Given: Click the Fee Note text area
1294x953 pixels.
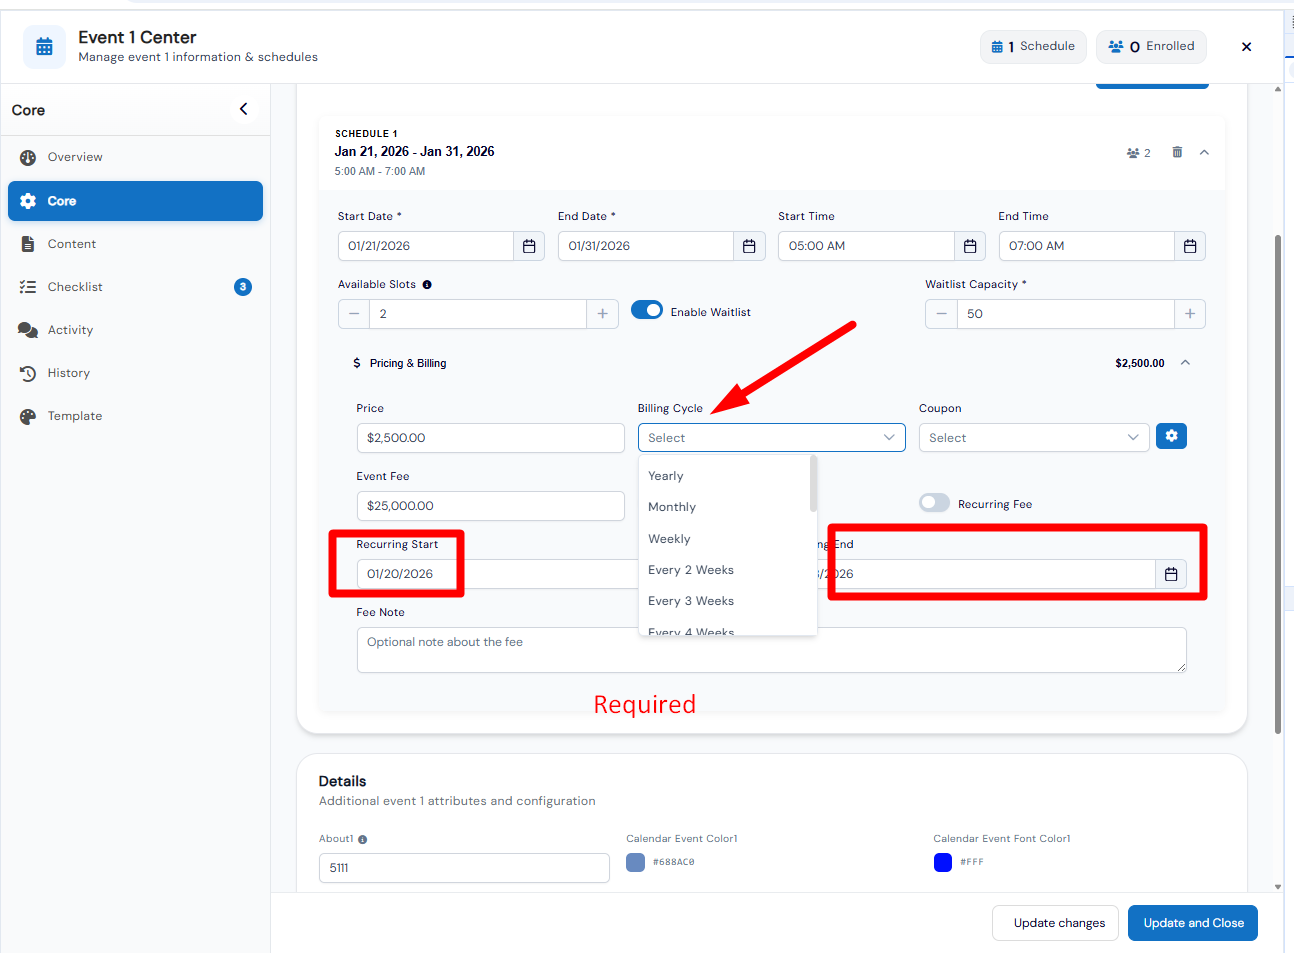Looking at the screenshot, I should 771,650.
